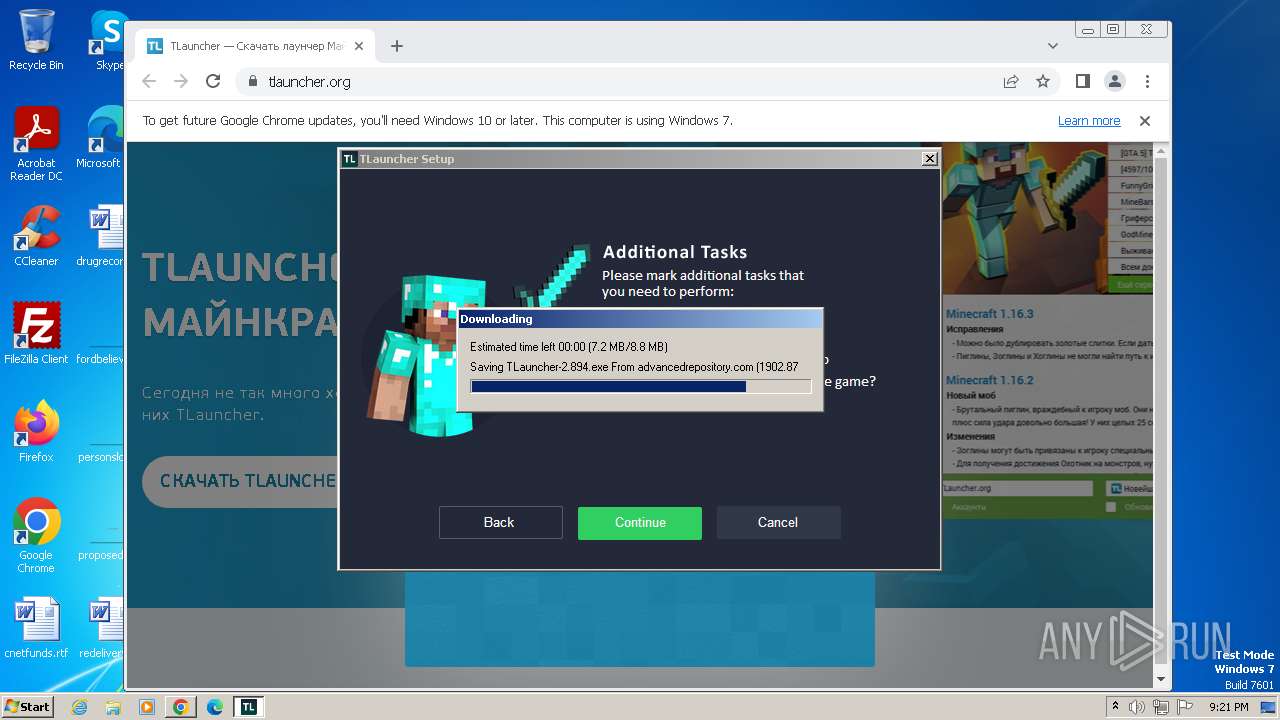
Task: Open Firefox desktop icon
Action: [36, 431]
